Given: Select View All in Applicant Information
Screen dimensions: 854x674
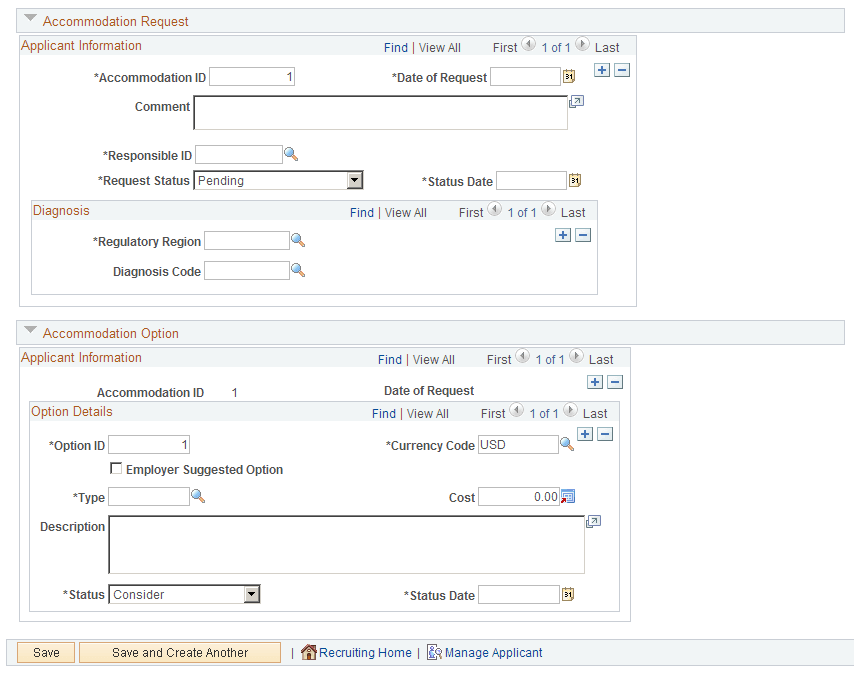Looking at the screenshot, I should tap(440, 47).
